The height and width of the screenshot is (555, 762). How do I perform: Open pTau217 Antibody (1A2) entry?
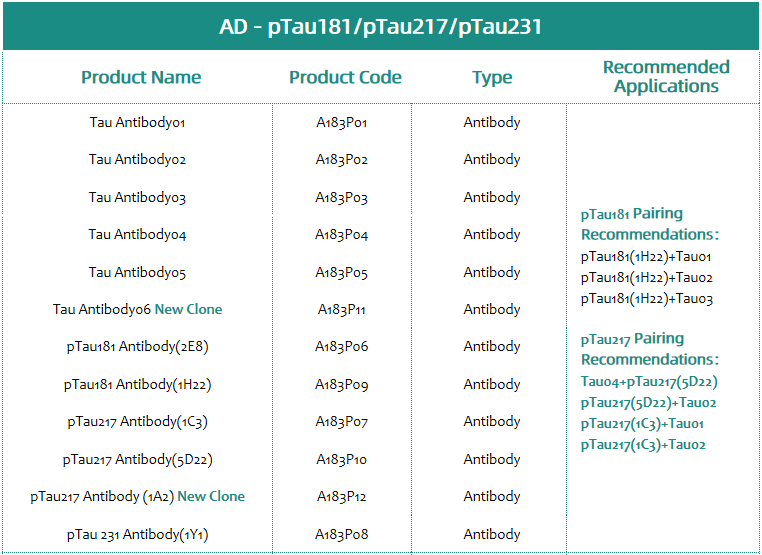pos(102,497)
